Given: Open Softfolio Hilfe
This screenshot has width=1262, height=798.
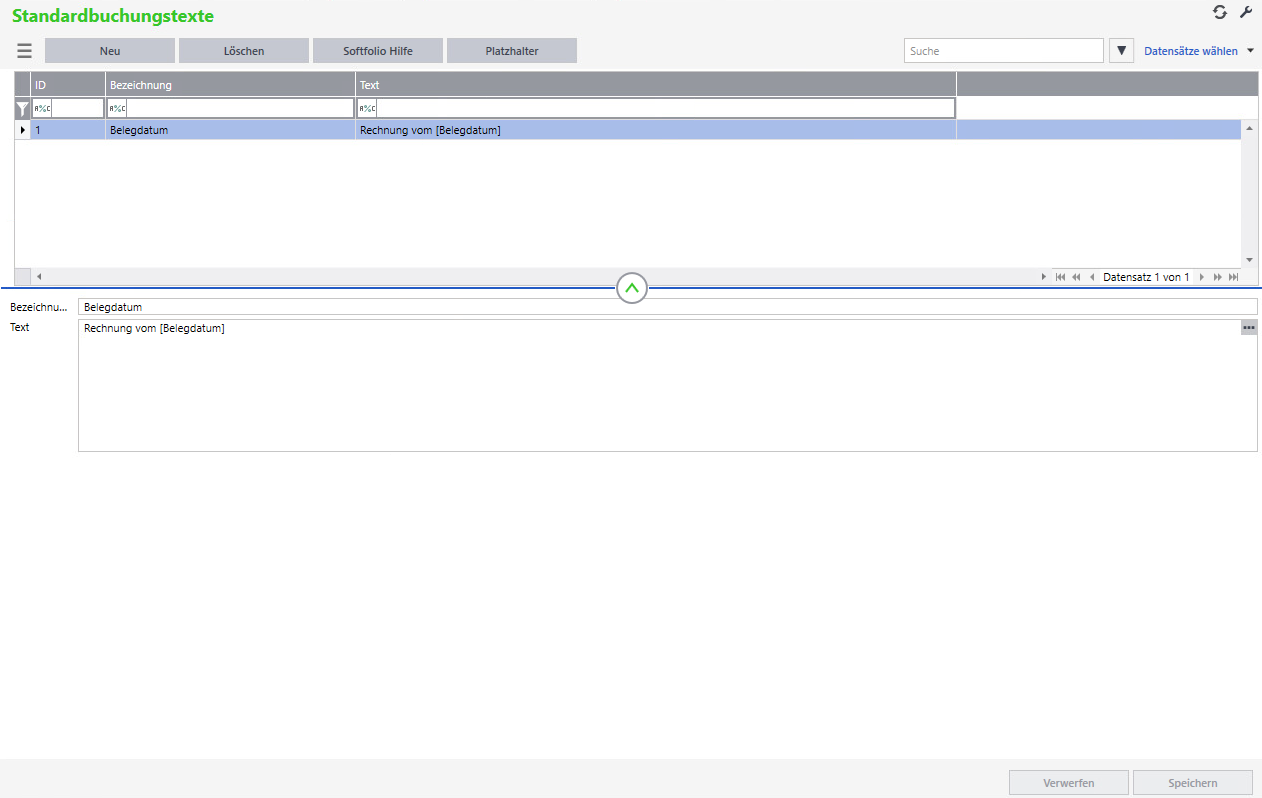Looking at the screenshot, I should click(378, 51).
